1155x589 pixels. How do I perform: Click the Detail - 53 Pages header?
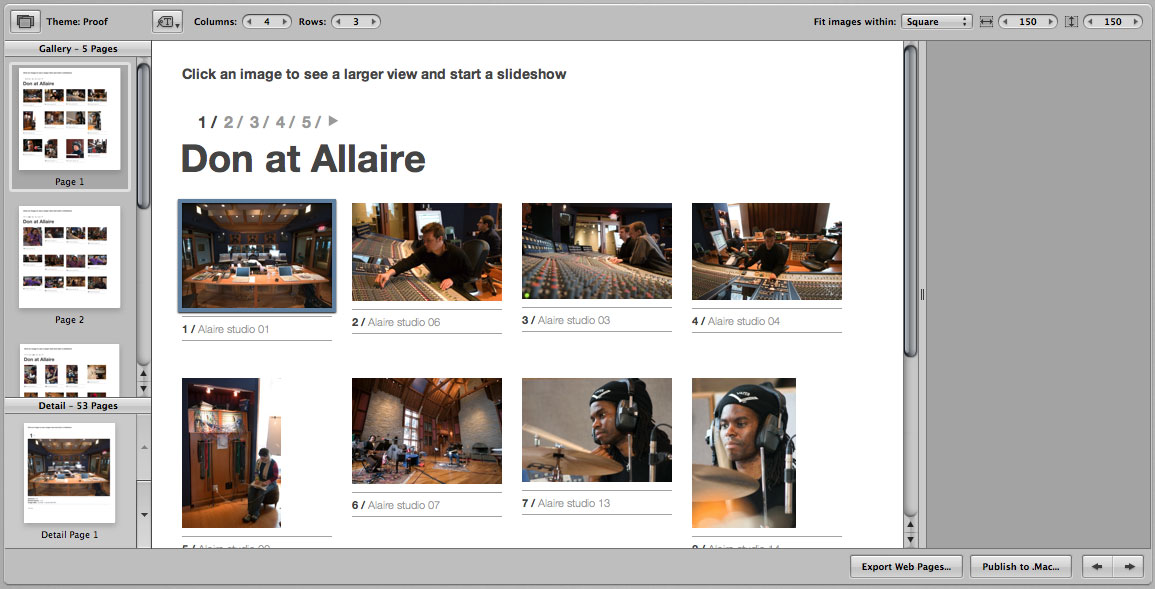(78, 406)
